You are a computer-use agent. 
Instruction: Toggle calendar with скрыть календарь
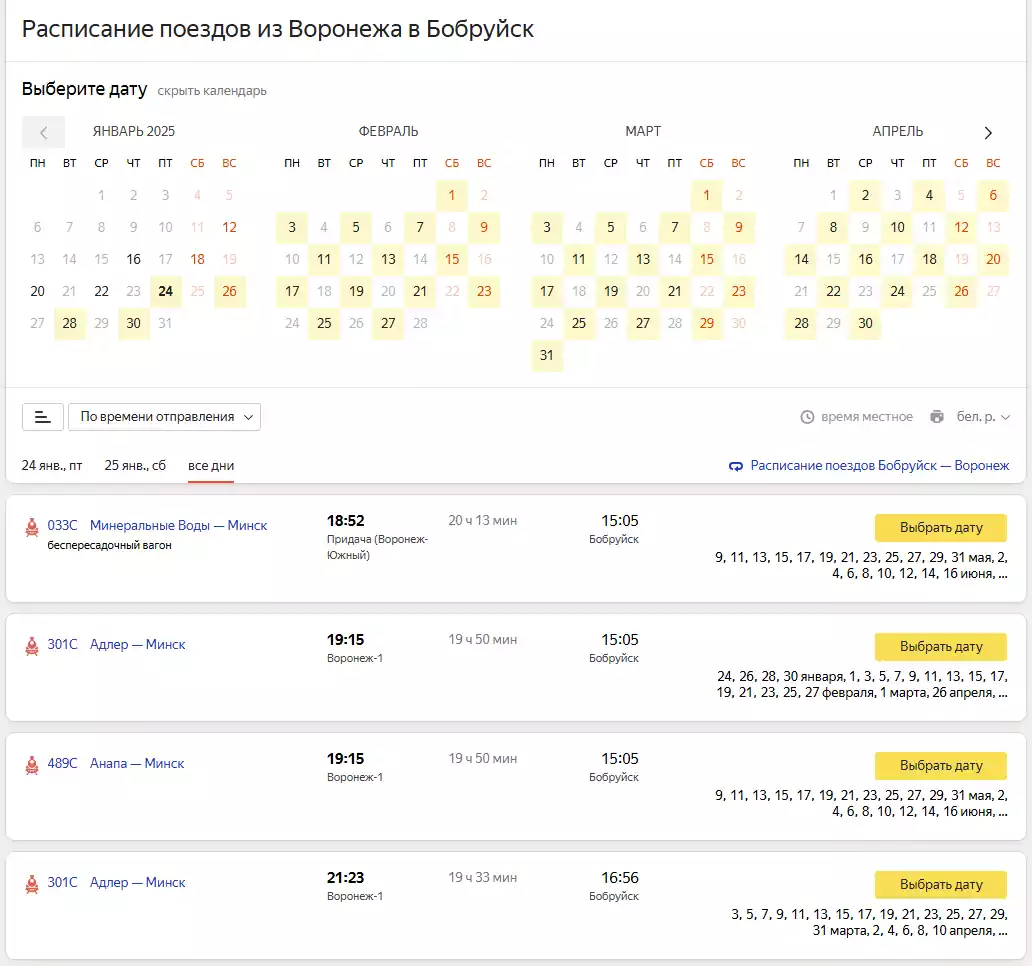(212, 91)
